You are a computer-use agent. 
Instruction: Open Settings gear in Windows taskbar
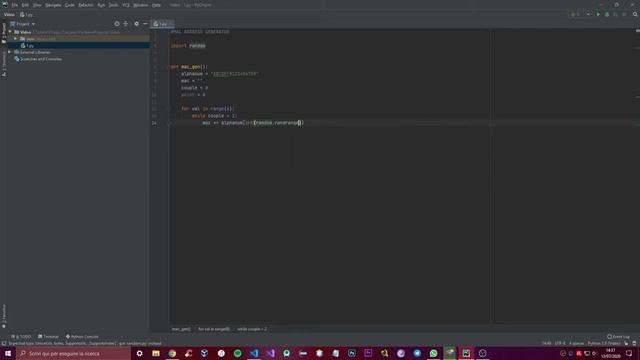[x=140, y=353]
